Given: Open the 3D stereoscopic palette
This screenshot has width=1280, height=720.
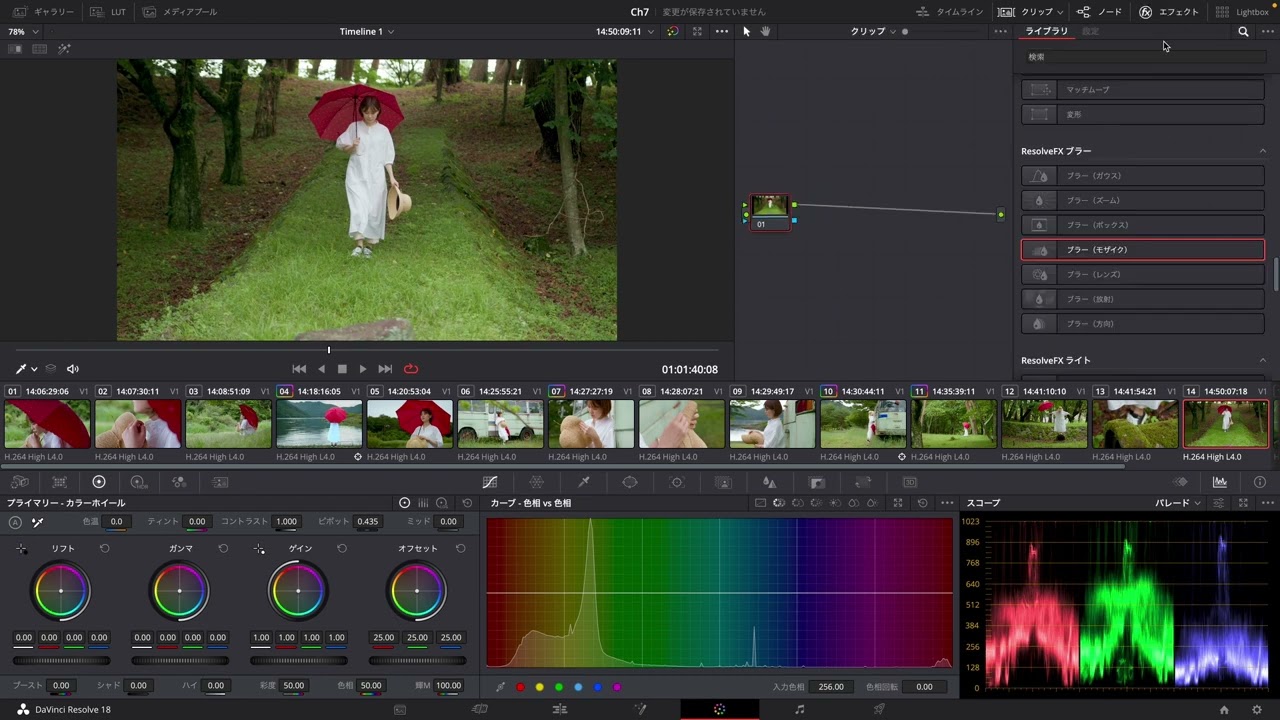Looking at the screenshot, I should tap(910, 482).
